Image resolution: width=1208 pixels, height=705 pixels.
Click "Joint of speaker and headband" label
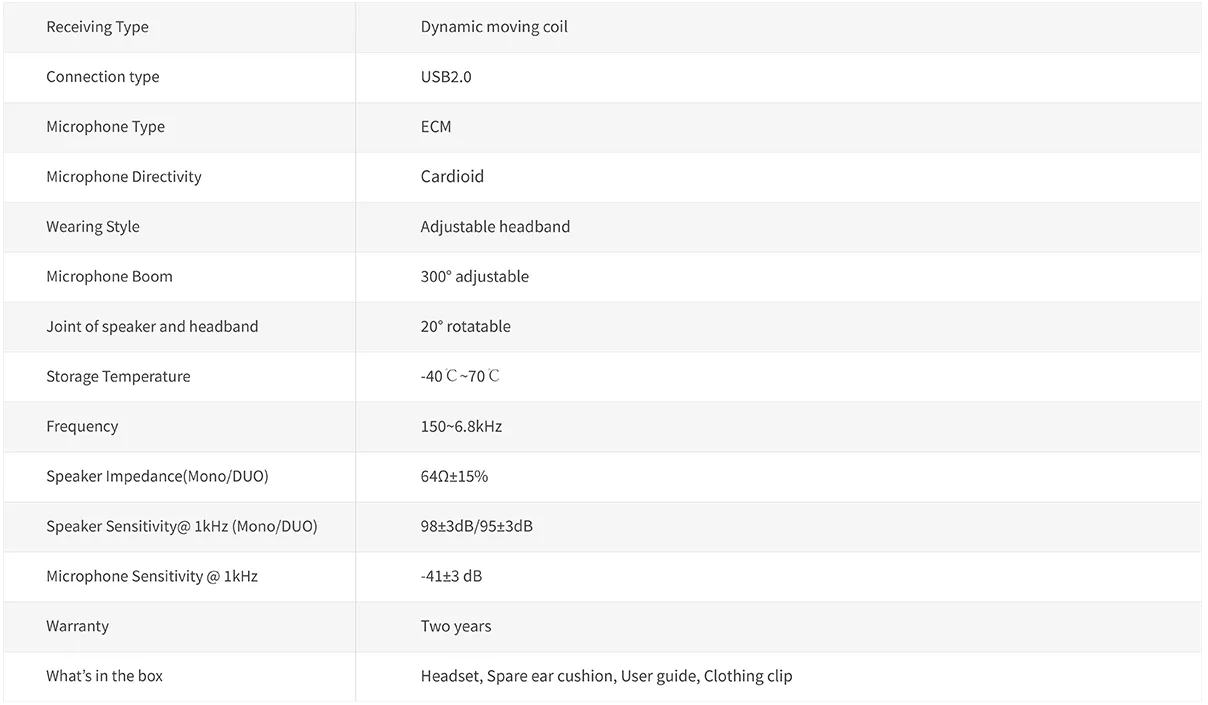(x=152, y=327)
